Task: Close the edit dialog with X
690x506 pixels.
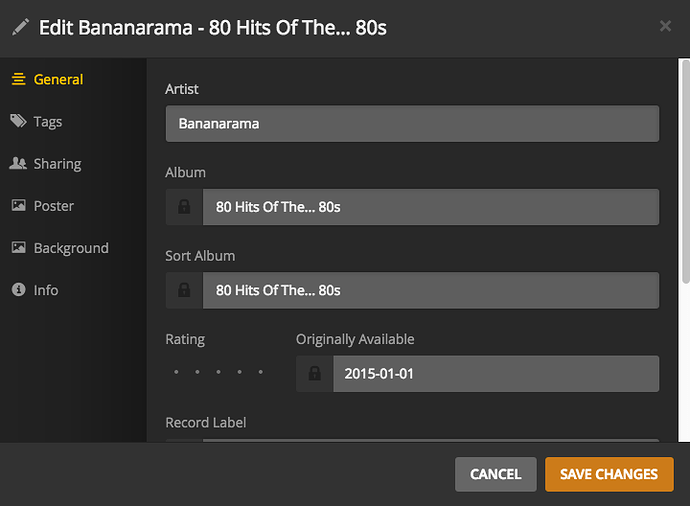Action: (665, 26)
